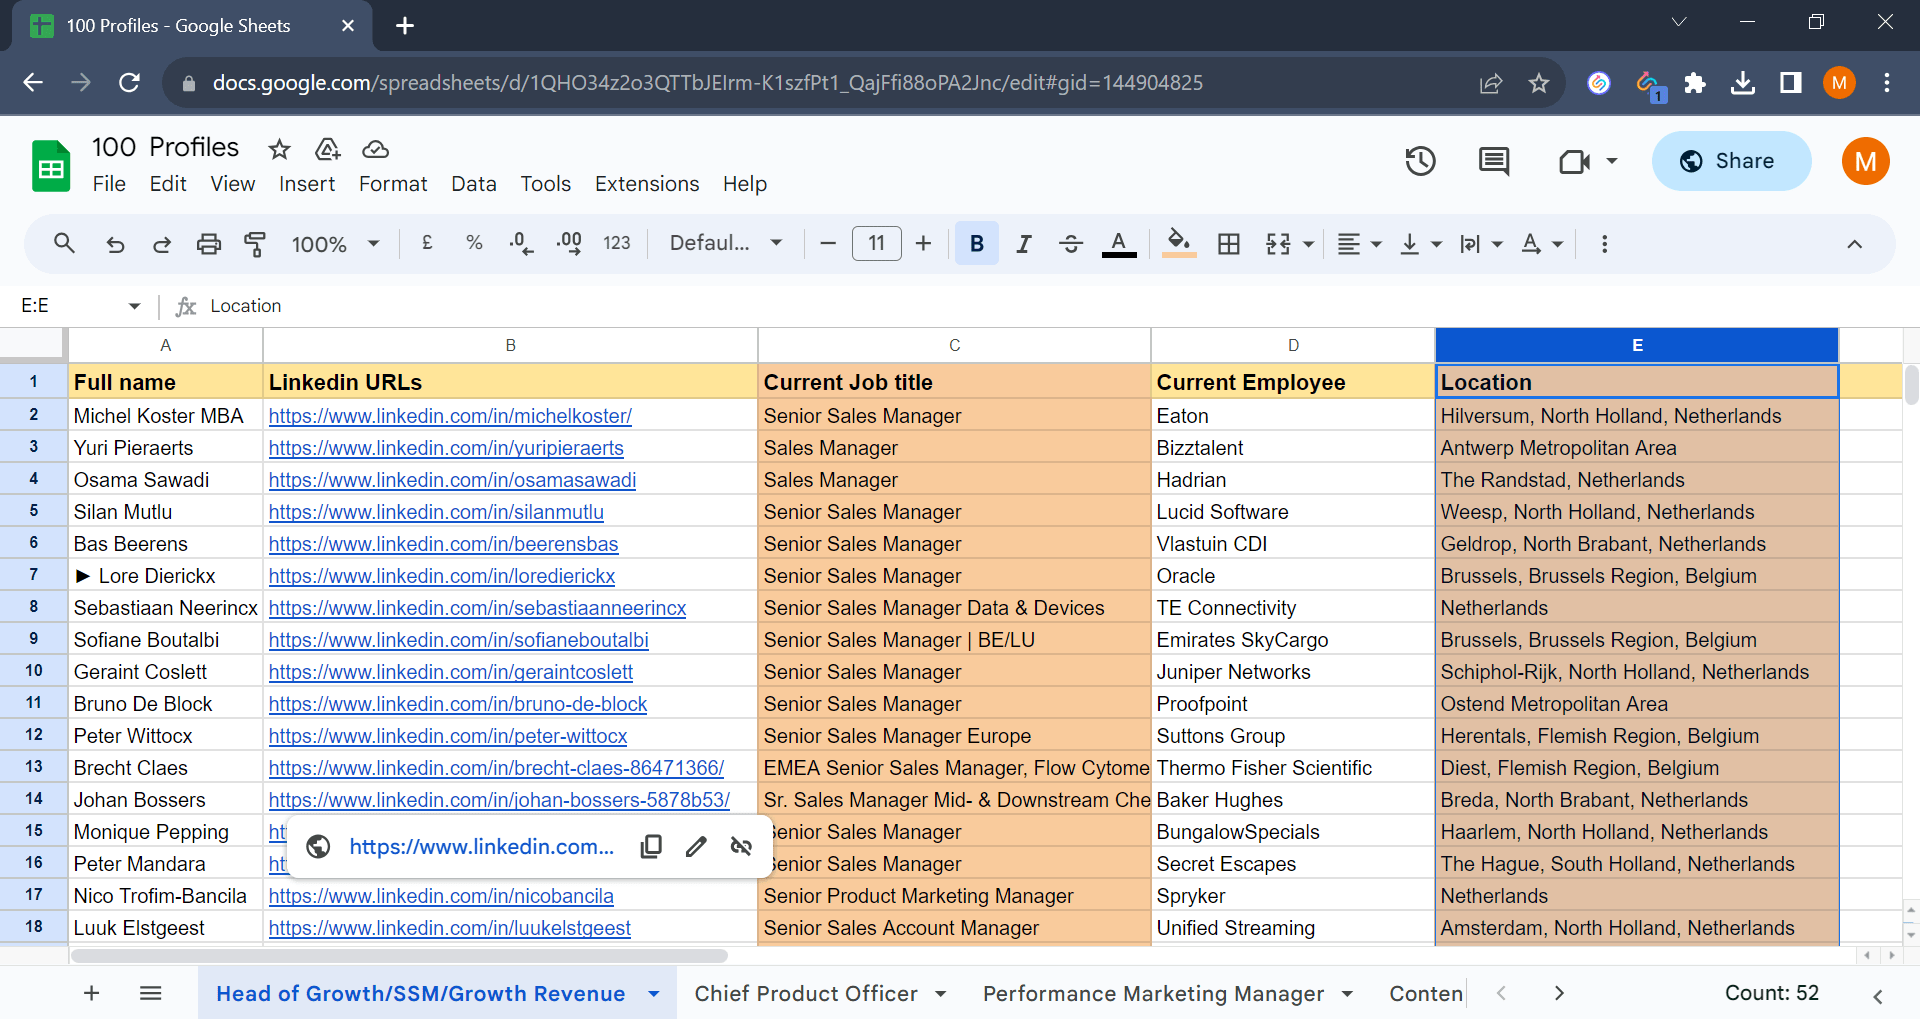
Task: Open the search menus magnifier tool
Action: (64, 243)
